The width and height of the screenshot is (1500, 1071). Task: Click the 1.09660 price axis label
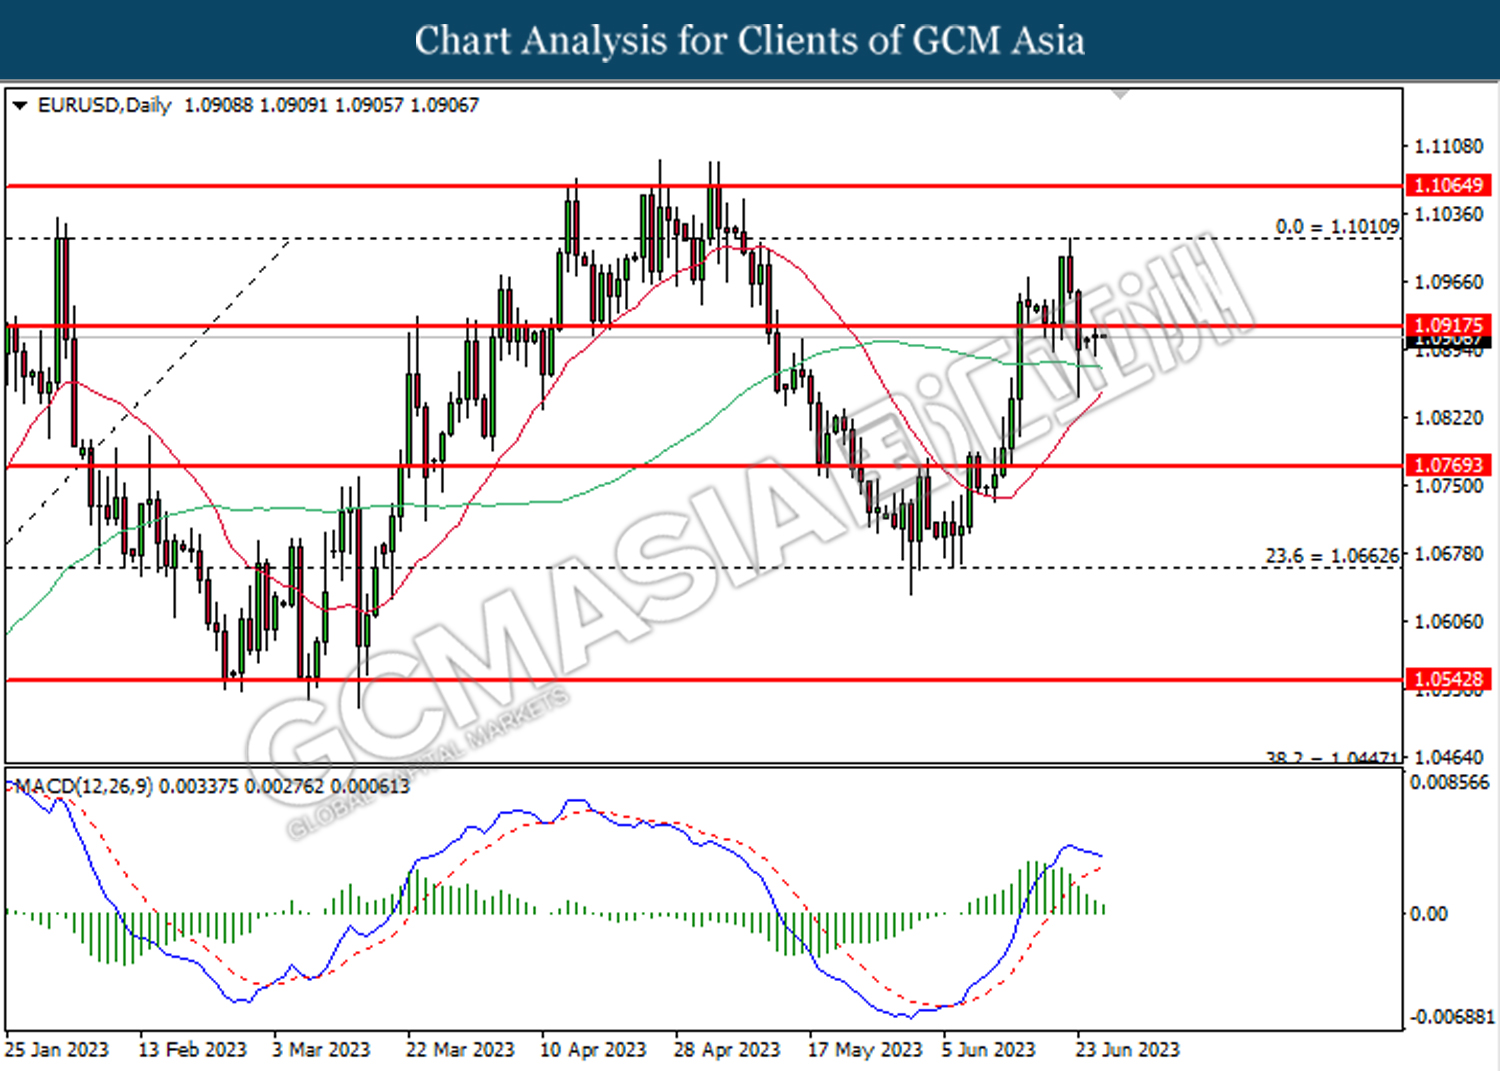tap(1448, 282)
